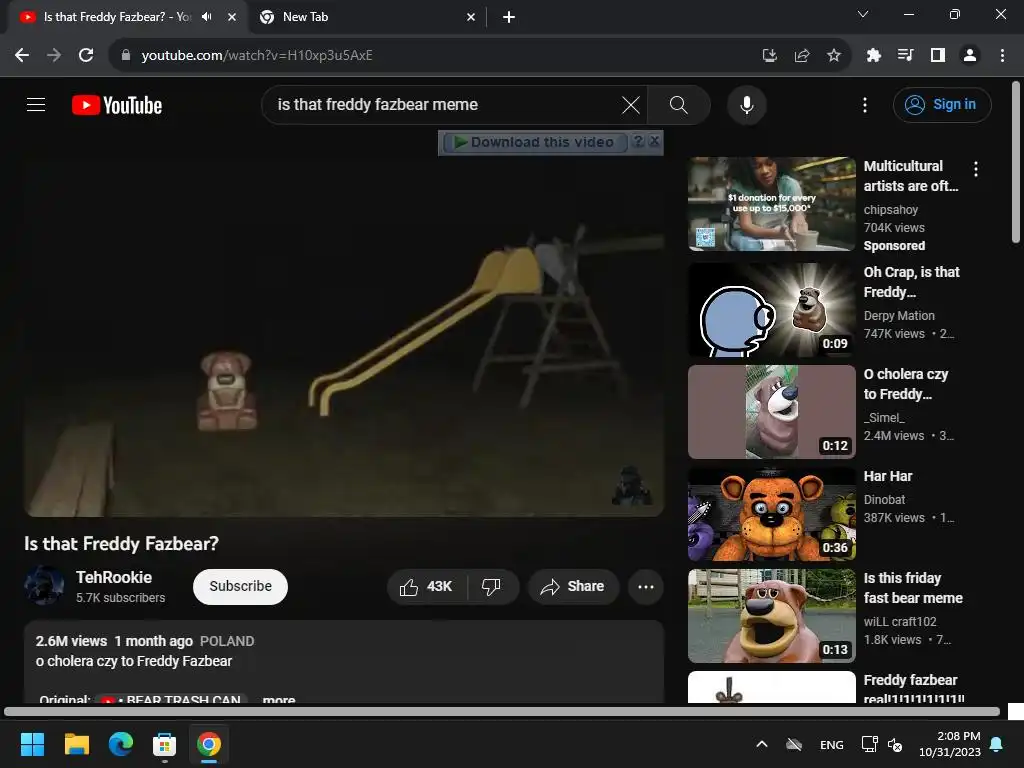
Task: Open the YouTube hamburger guide menu
Action: click(36, 104)
